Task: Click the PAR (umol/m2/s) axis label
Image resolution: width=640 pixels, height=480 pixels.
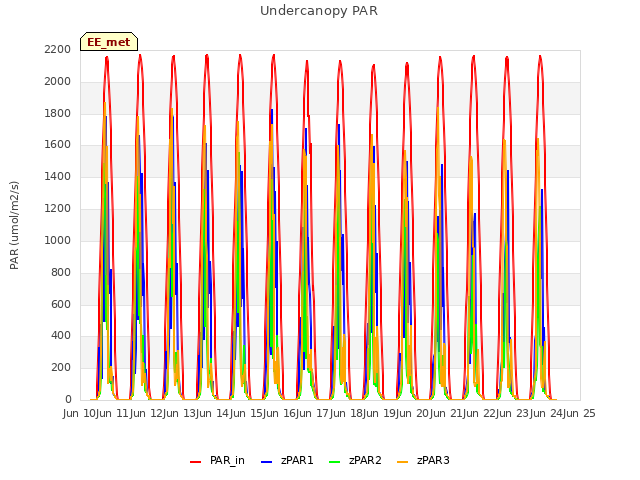Action: (x=14, y=225)
